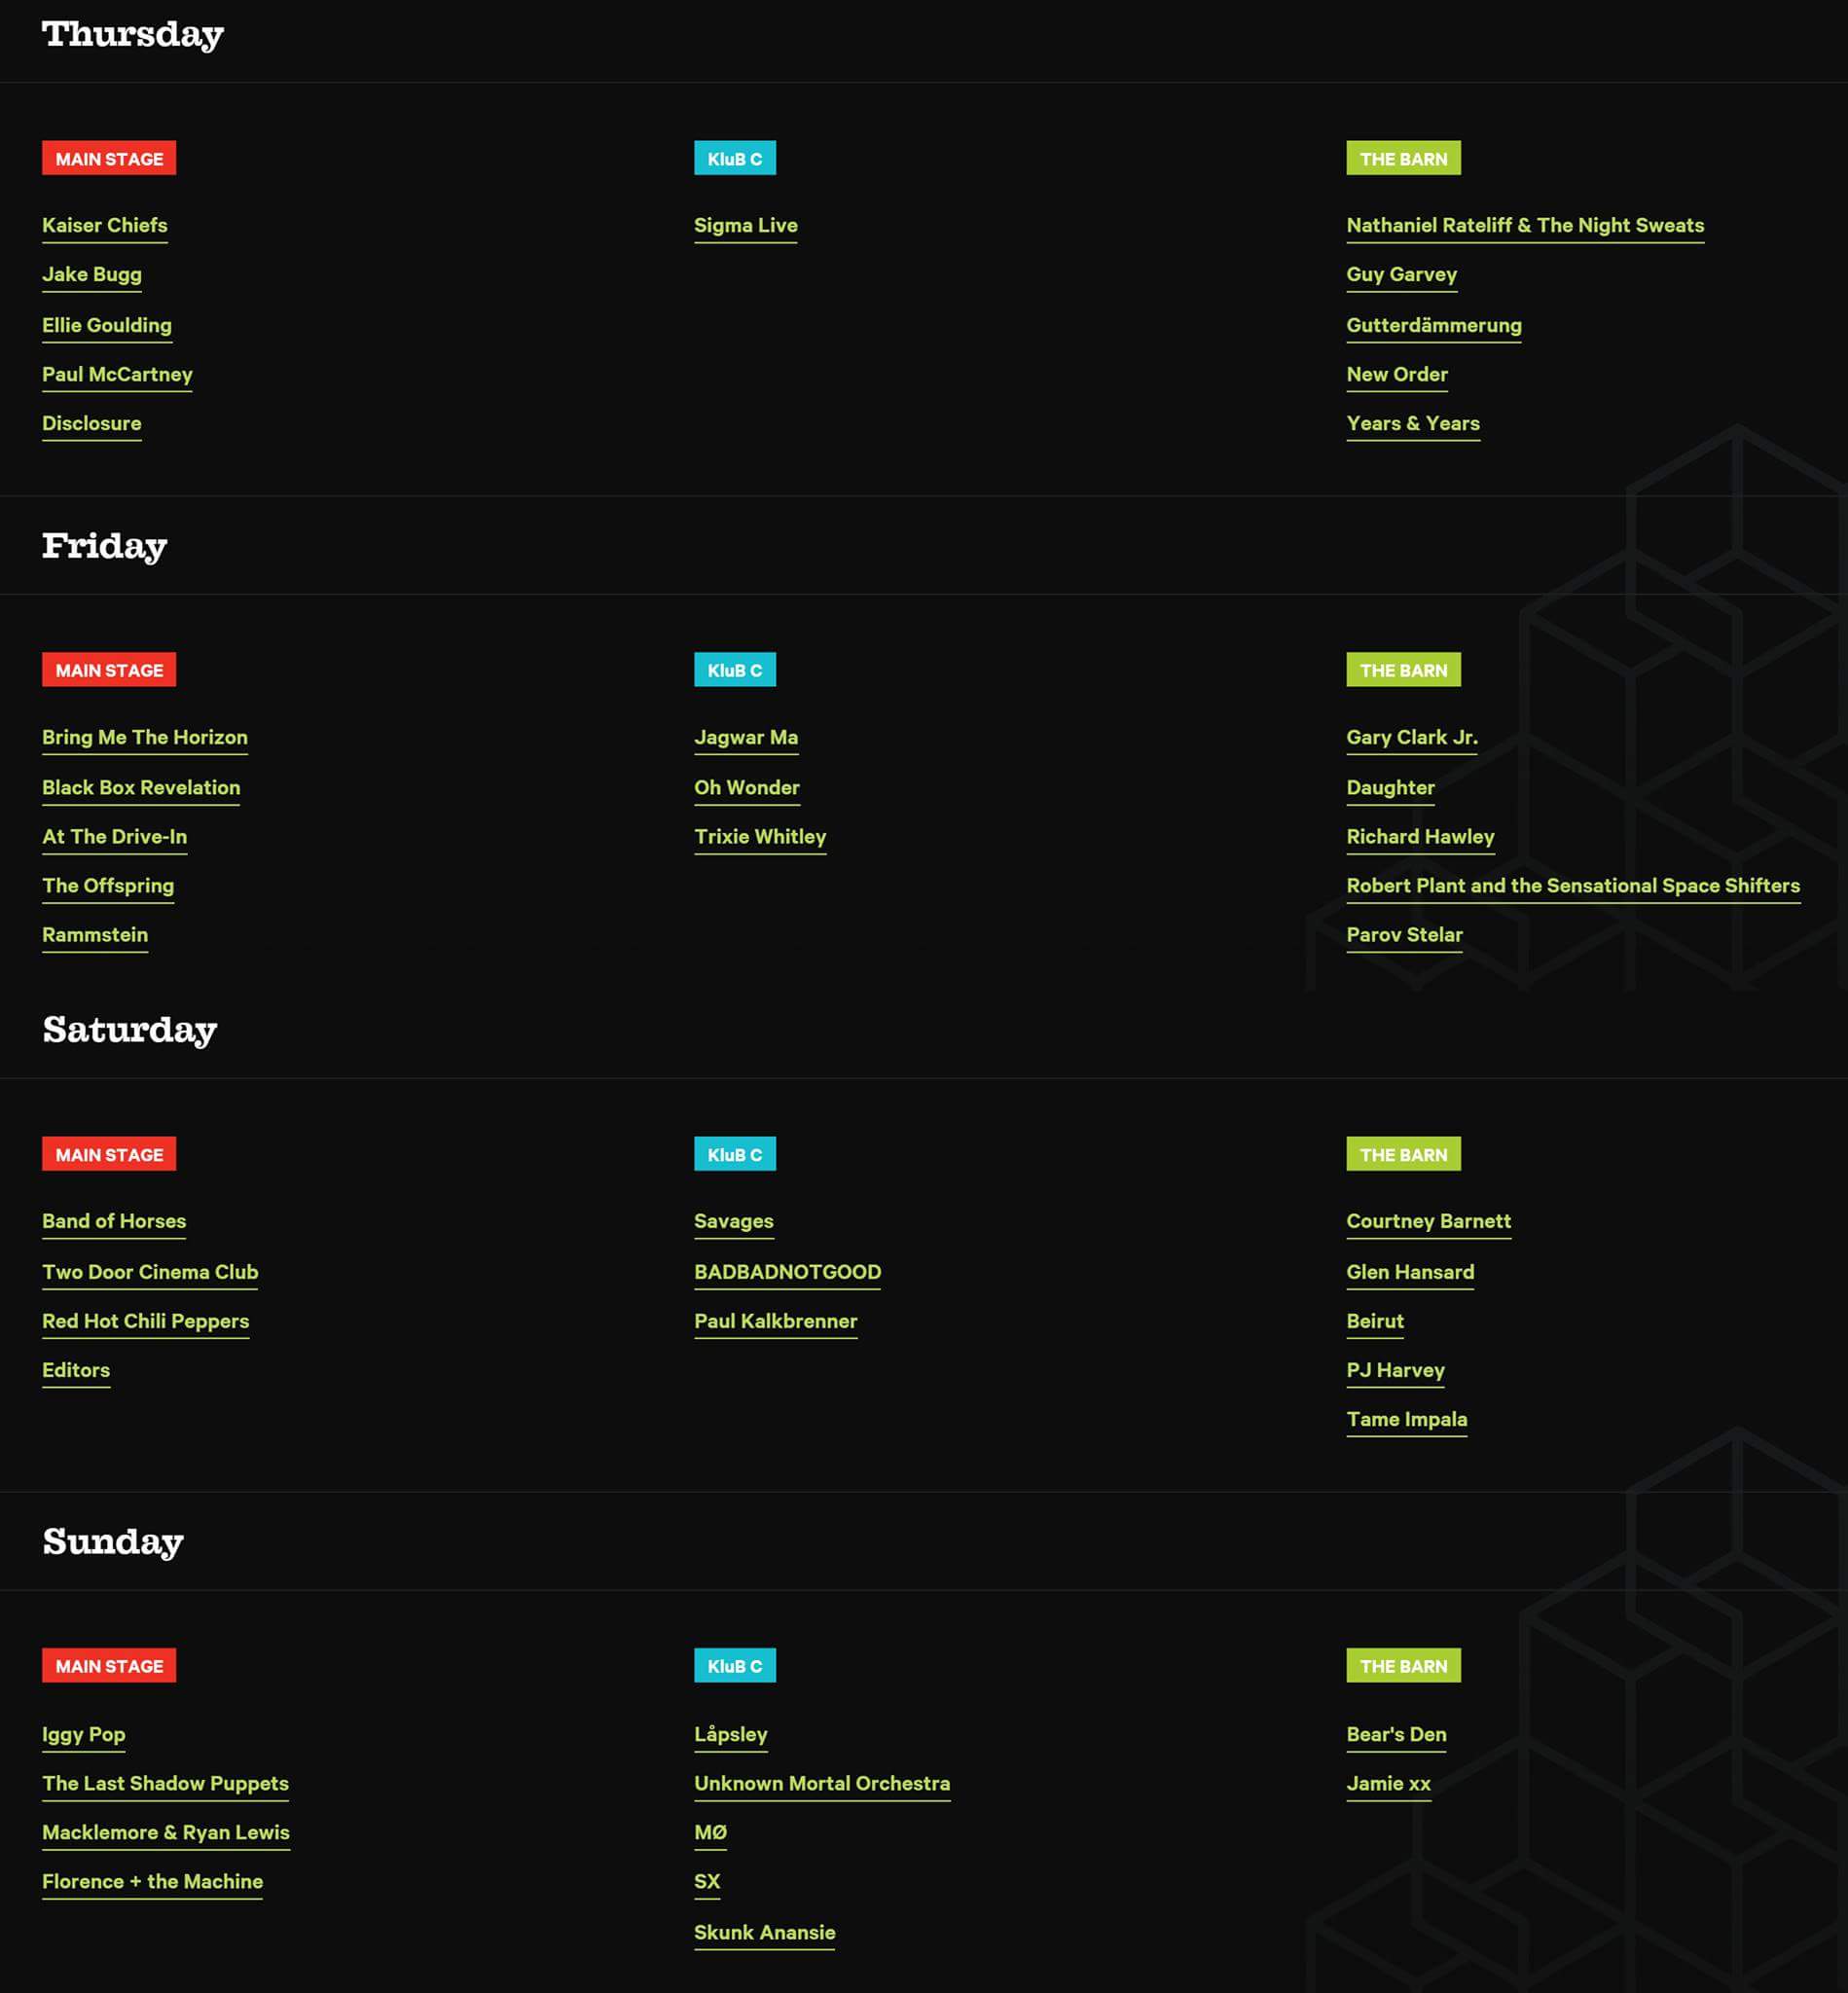Select Florence + the Machine link
The image size is (1848, 1993).
152,1882
